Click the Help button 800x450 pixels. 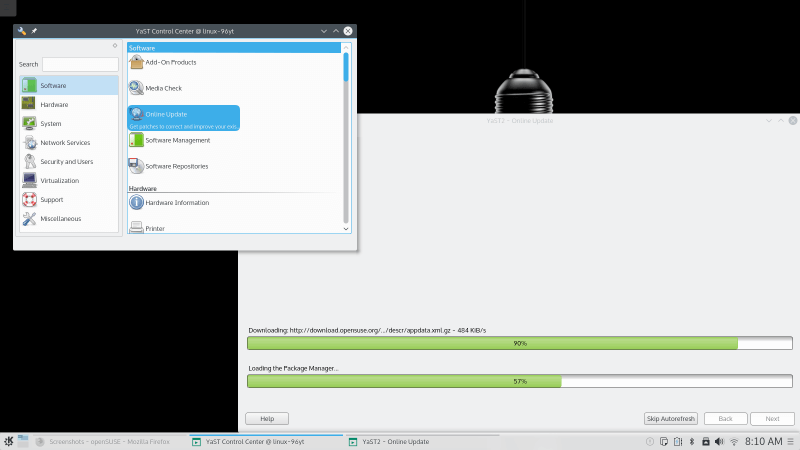point(267,419)
